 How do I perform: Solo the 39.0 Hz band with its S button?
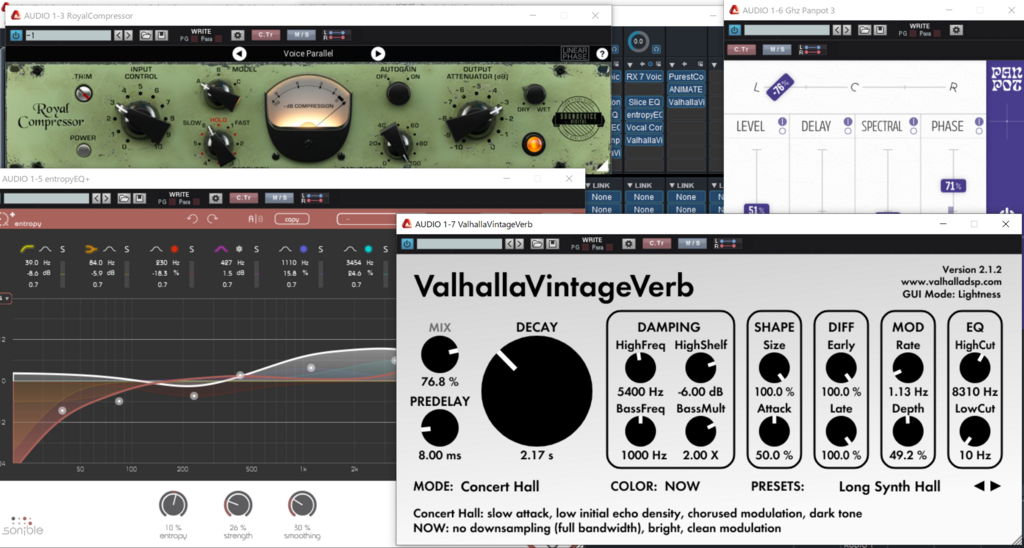pos(63,249)
